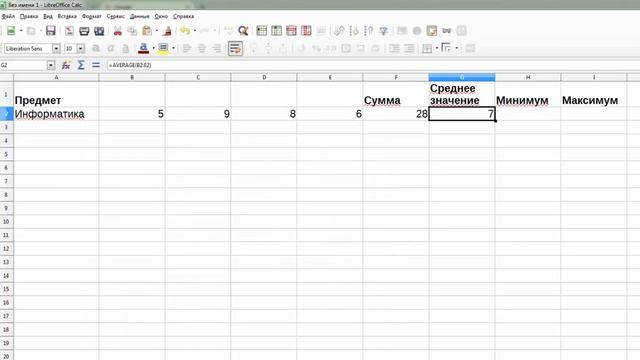Screen dimensions: 640x360
Task: Delete columns toolbar icon
Action: click(x=306, y=31)
